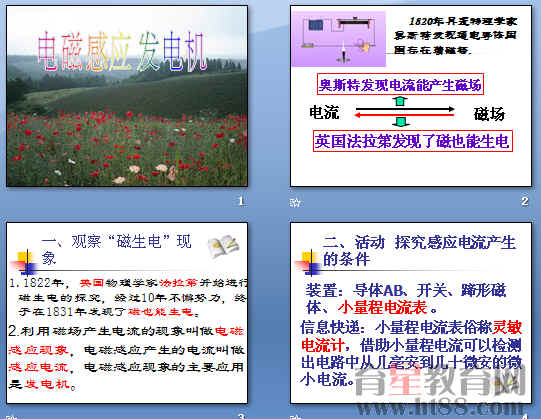Viewport: 541px width, 419px height.
Task: Click the yellow-blue square decoration on slide 3
Action: pos(26,263)
